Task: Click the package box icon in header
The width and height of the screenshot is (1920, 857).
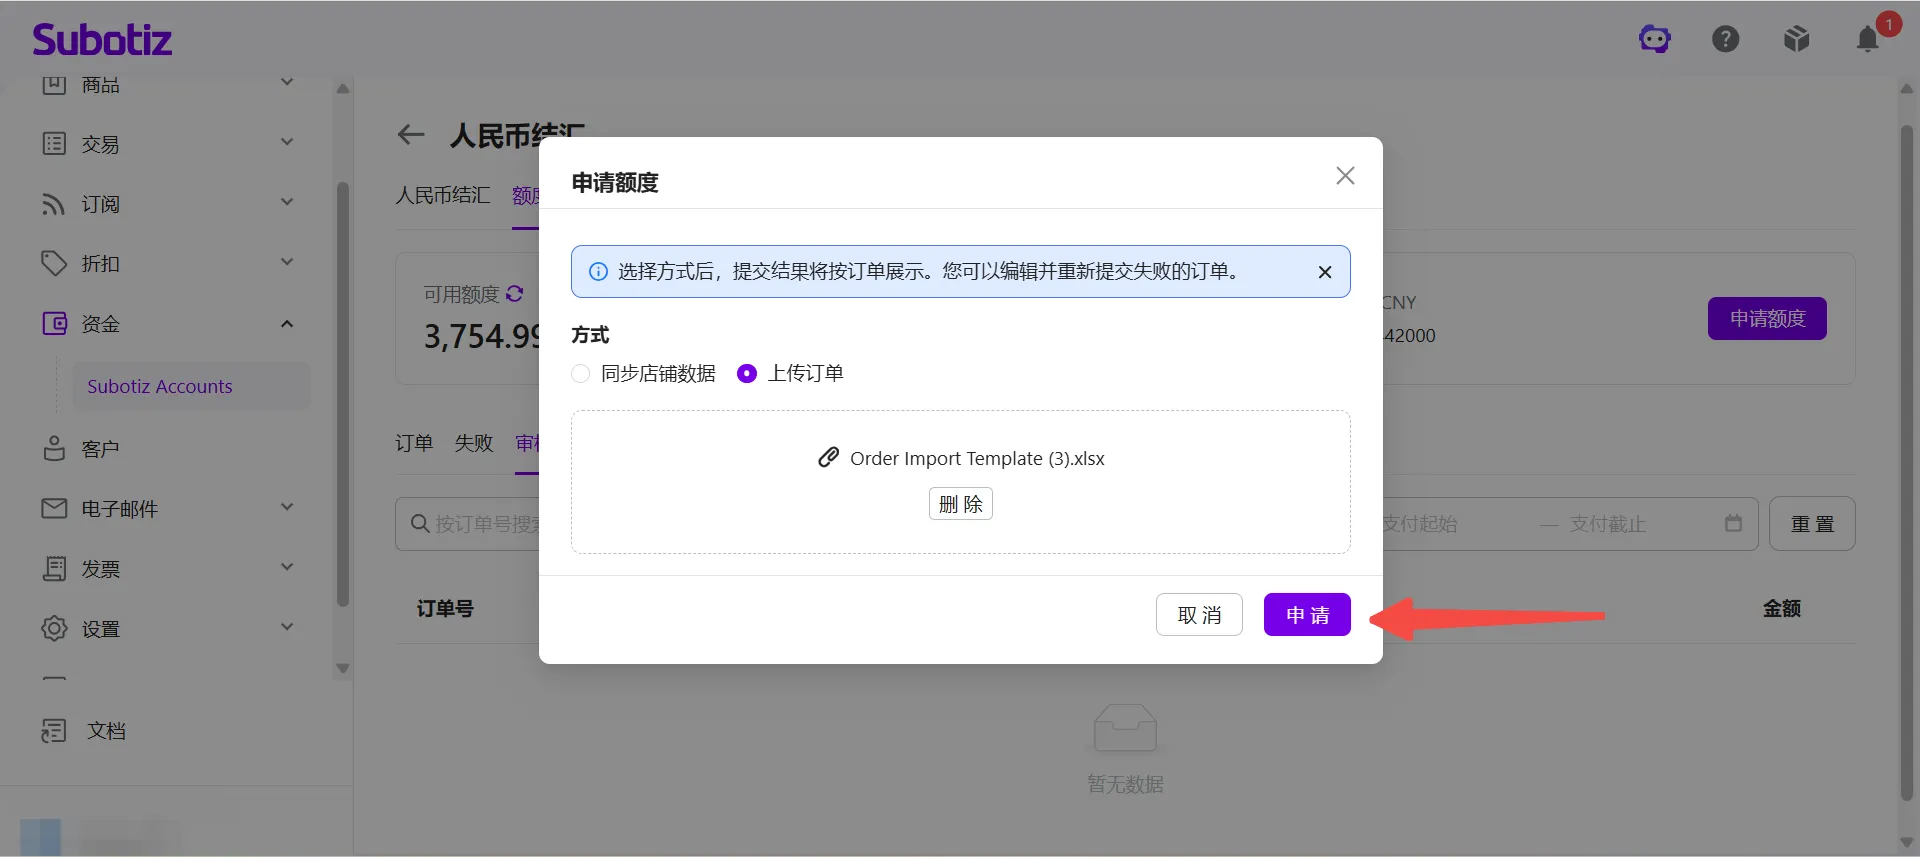Action: (x=1797, y=39)
